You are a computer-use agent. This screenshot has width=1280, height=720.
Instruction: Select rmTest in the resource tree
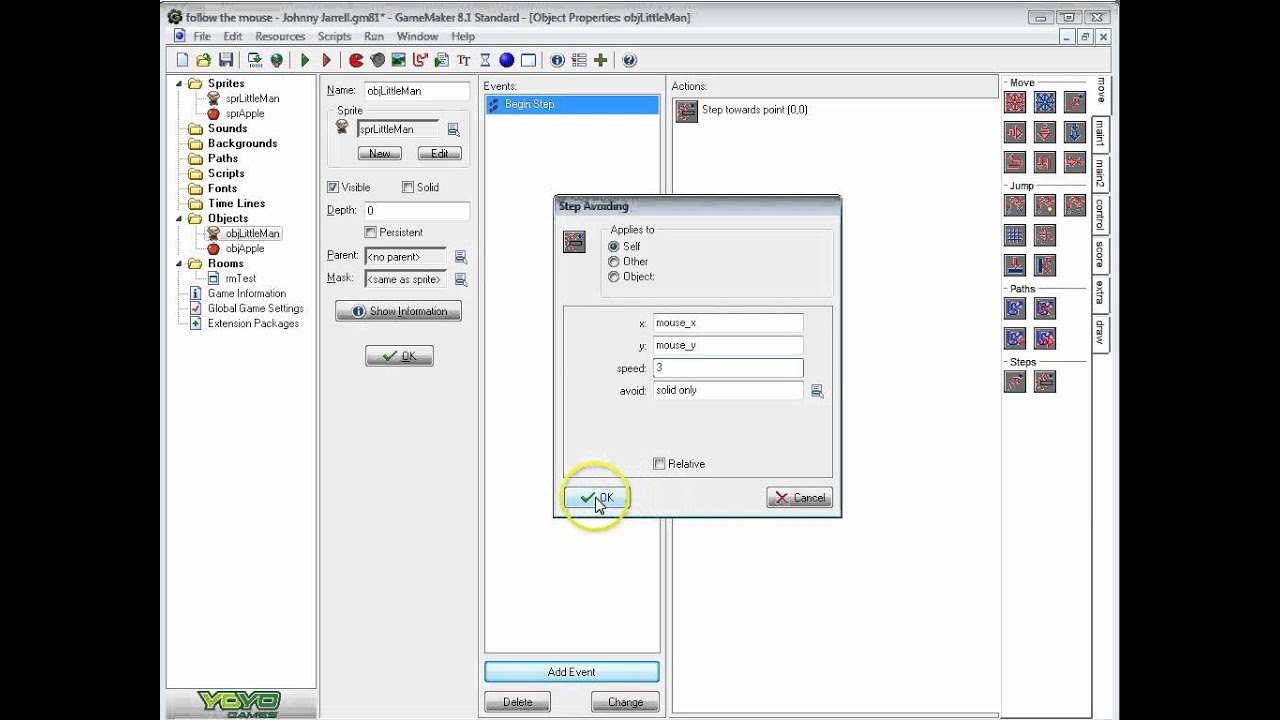(x=240, y=278)
